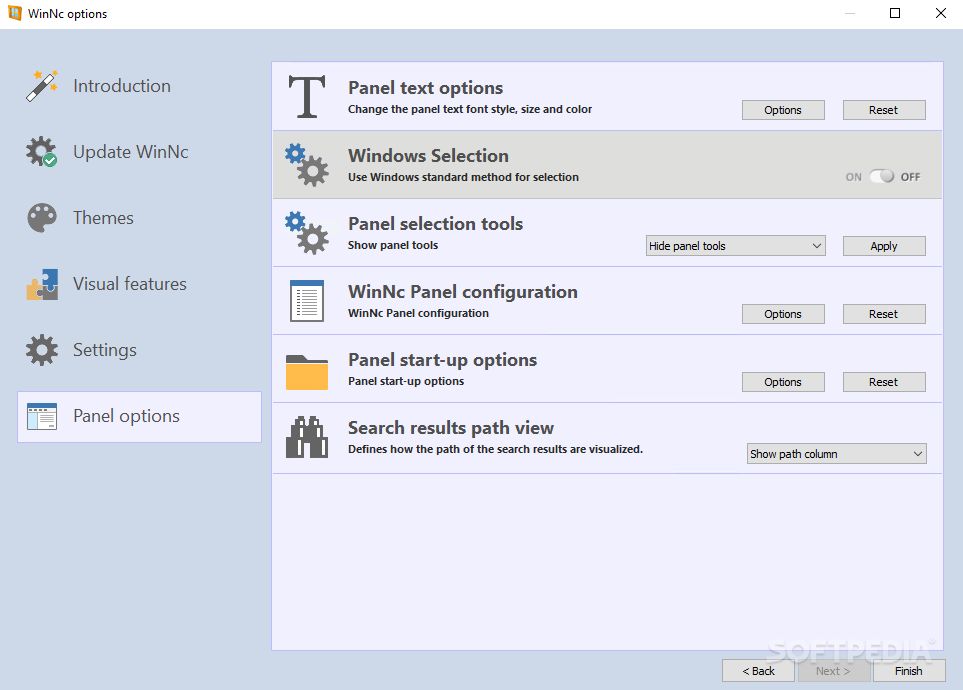
Task: Open Options for Panel text options
Action: 783,110
